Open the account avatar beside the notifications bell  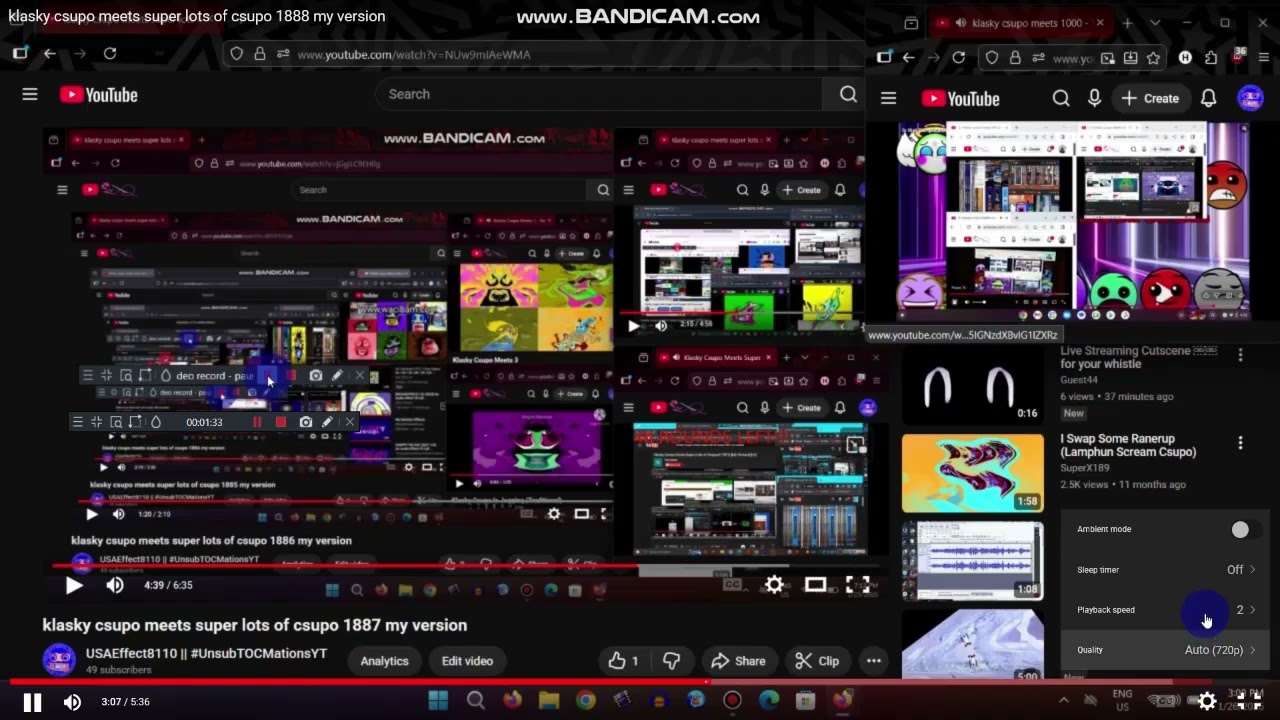[1250, 98]
